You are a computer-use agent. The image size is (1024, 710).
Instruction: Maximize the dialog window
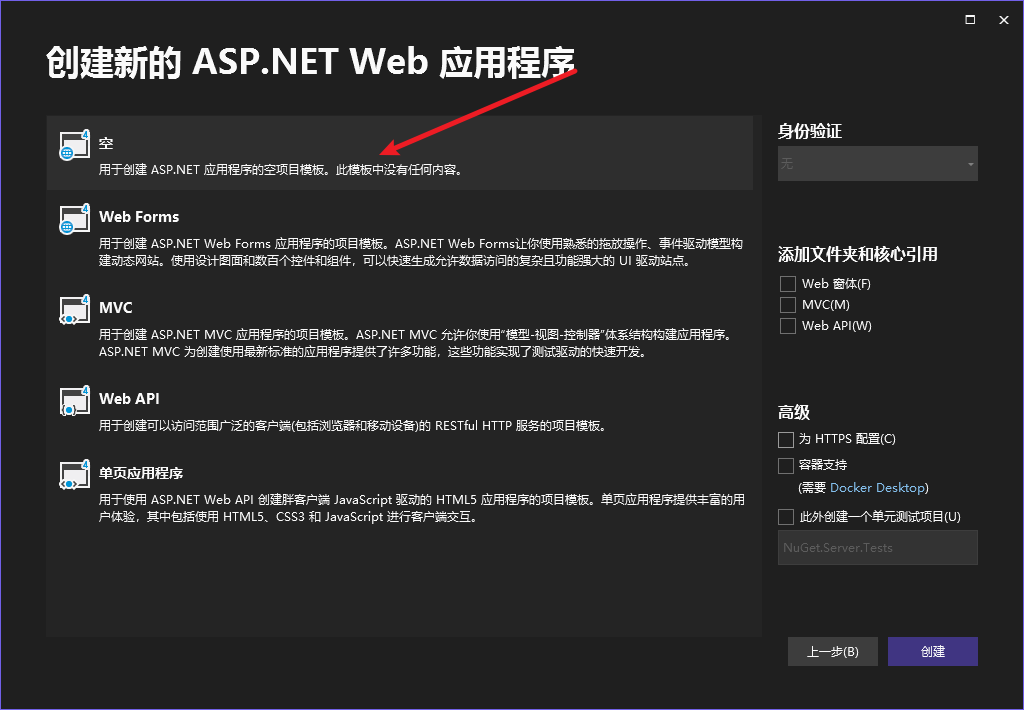click(x=970, y=20)
